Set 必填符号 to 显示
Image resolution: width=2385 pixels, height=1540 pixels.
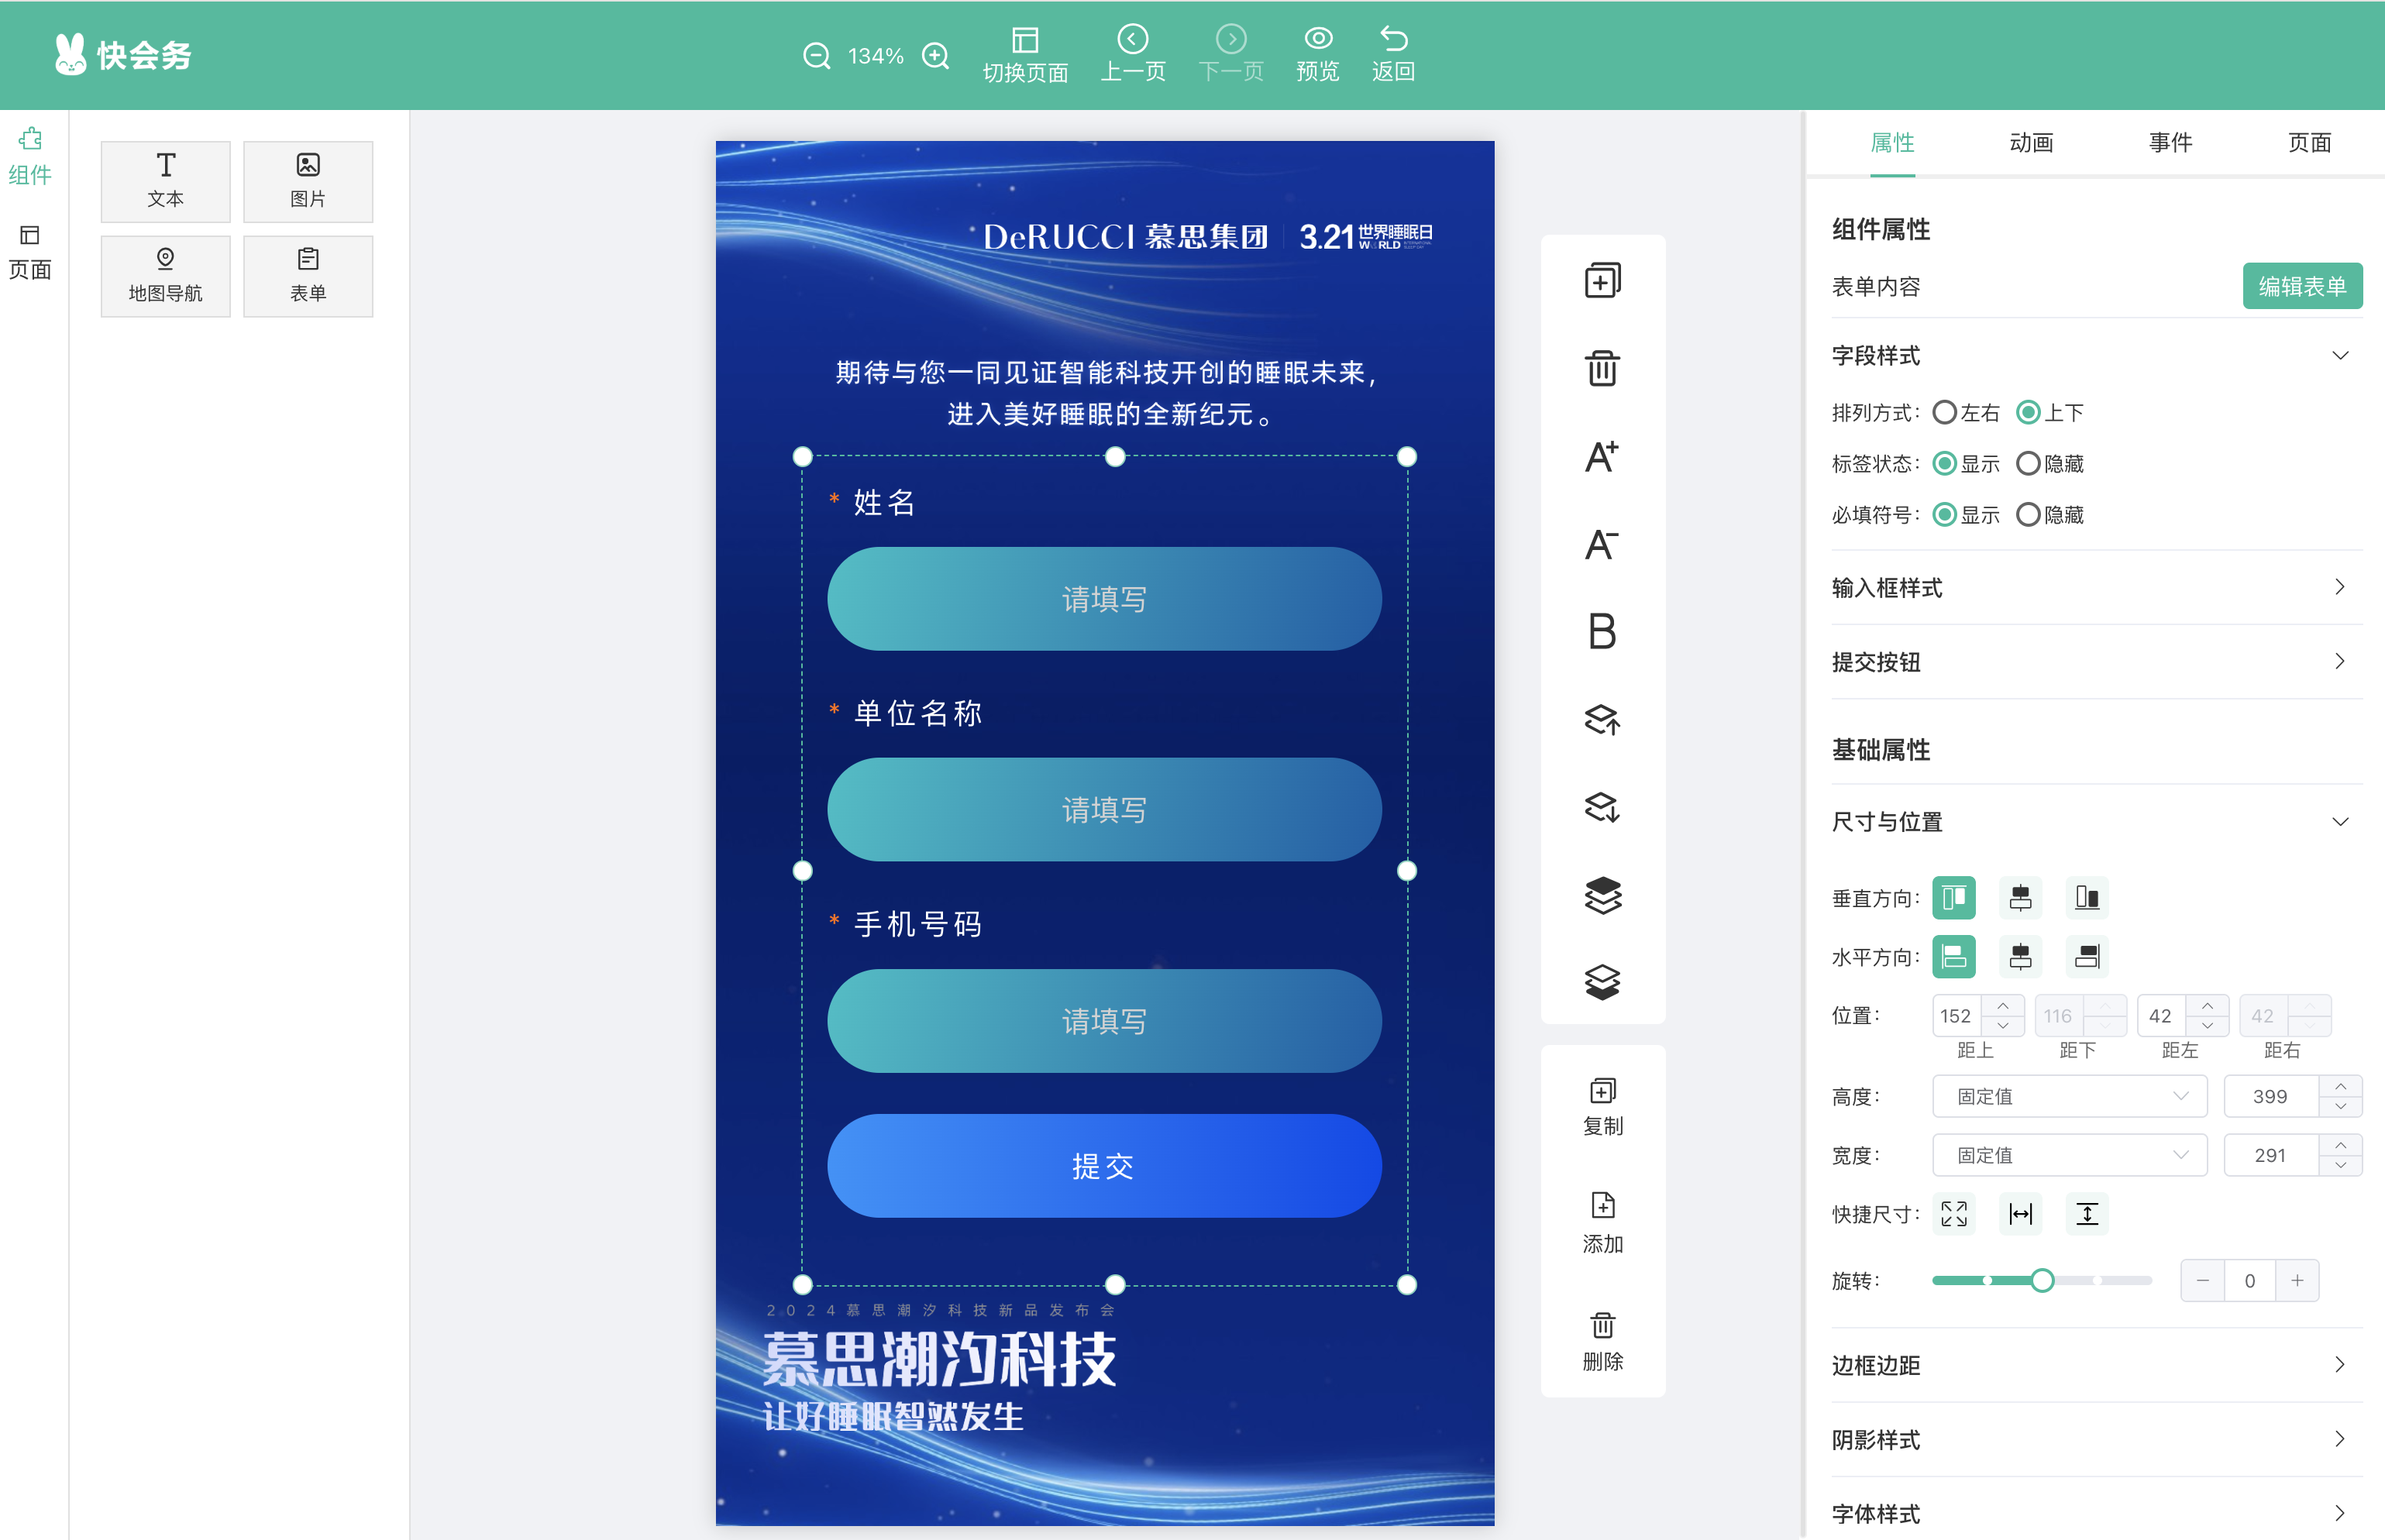(1944, 514)
